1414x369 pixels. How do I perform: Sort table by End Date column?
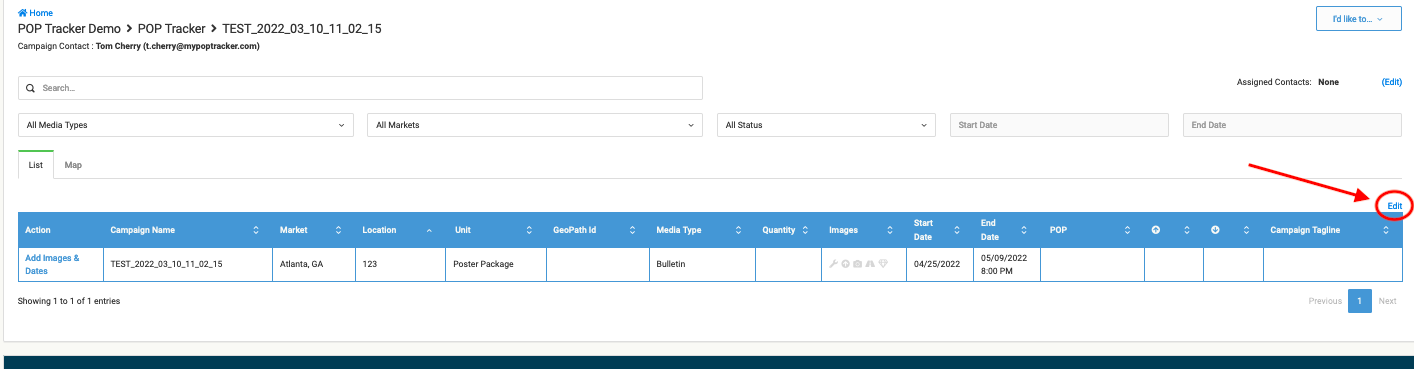click(1007, 230)
